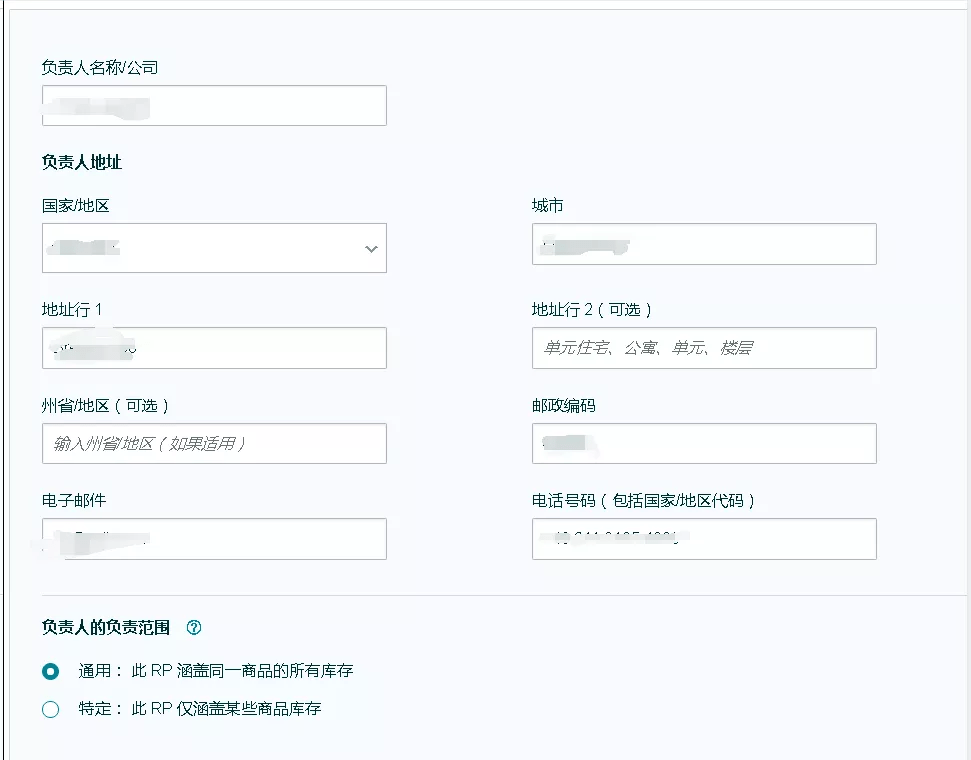Select the 特定 radio option
The width and height of the screenshot is (971, 760).
(51, 709)
